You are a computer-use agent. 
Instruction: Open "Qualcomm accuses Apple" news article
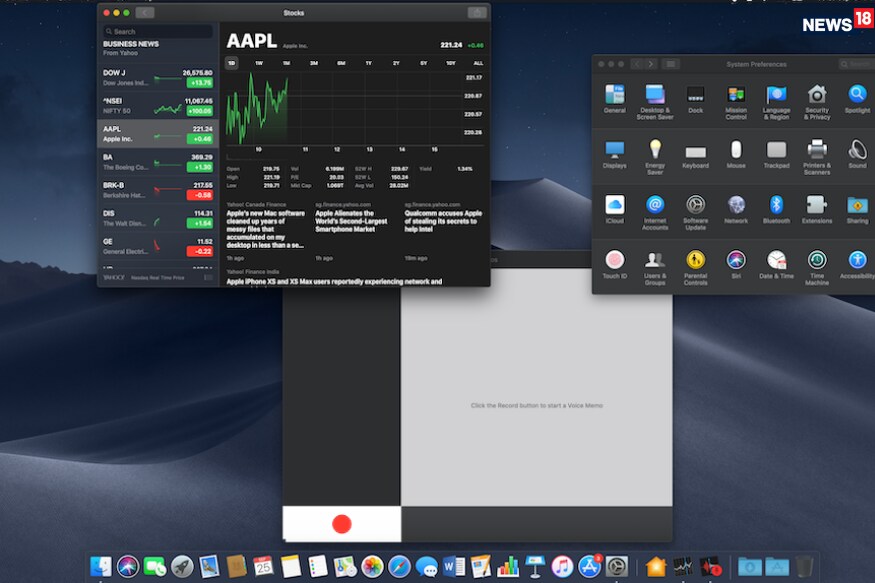444,232
